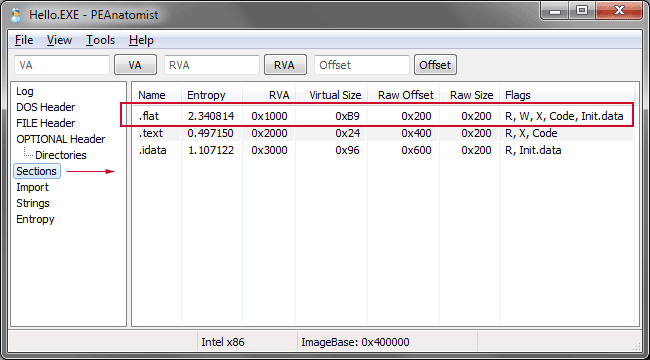Image resolution: width=650 pixels, height=360 pixels.
Task: Click virtual size value 0x24
Action: (x=347, y=133)
